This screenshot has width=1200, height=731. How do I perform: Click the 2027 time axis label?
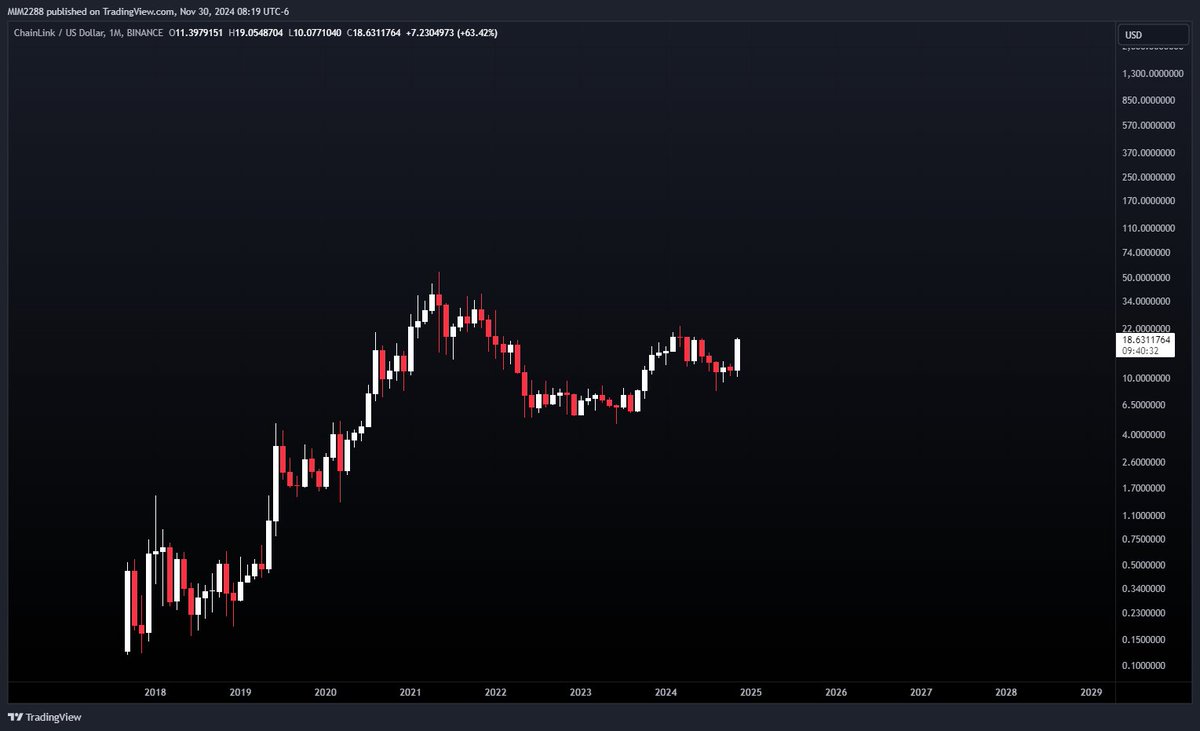click(922, 692)
